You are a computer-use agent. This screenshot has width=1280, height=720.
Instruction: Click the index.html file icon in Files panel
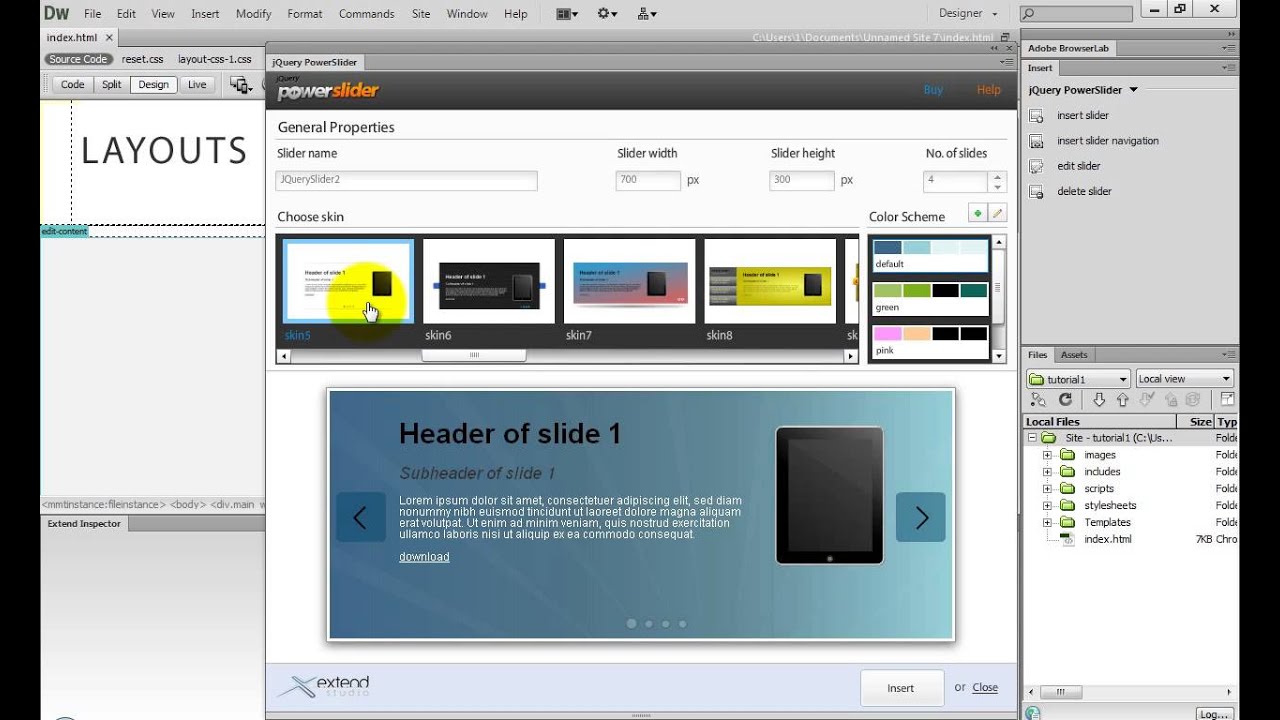[x=1067, y=539]
